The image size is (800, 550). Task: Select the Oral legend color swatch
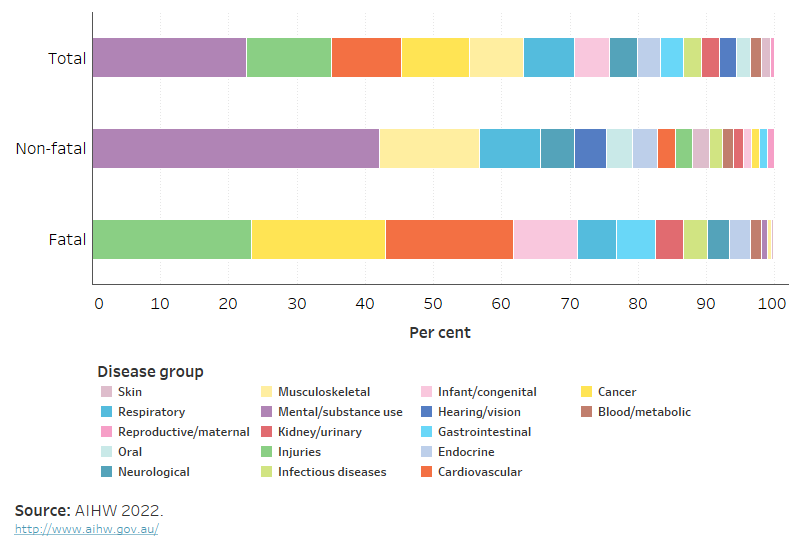(105, 452)
